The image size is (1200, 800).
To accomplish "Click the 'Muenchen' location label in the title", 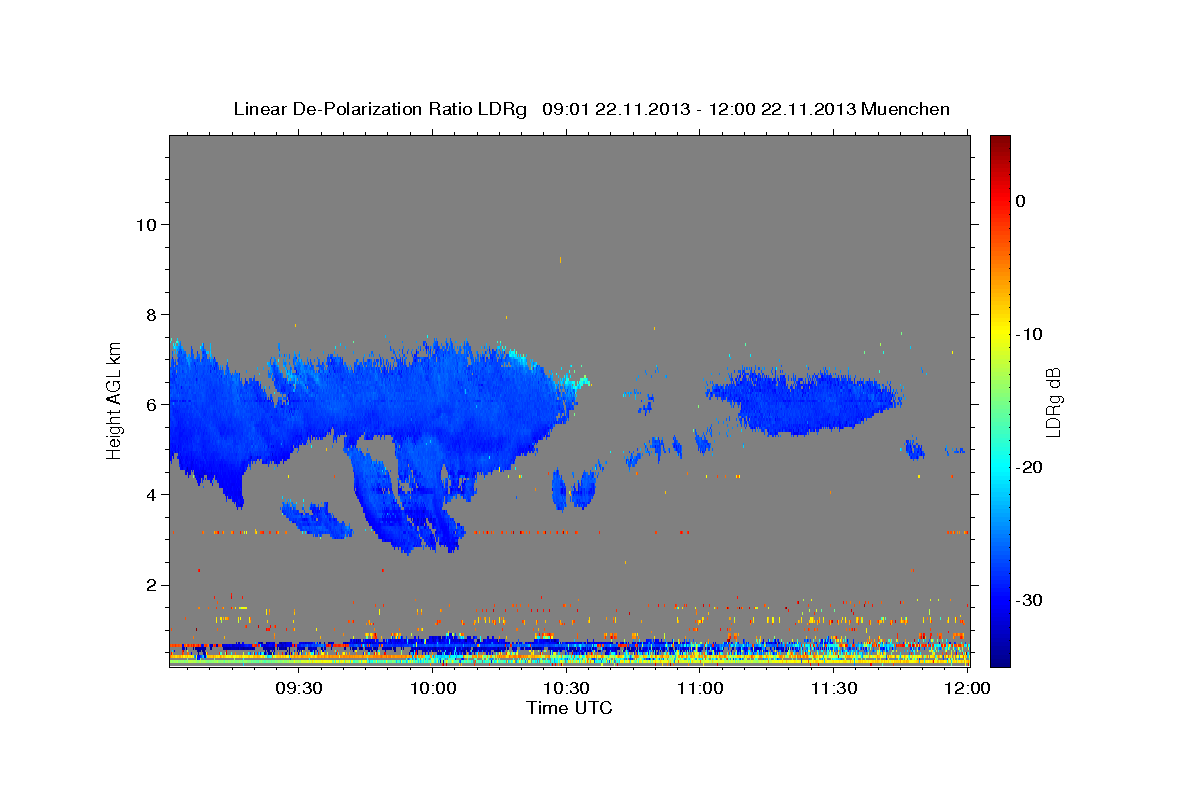I will pos(906,109).
